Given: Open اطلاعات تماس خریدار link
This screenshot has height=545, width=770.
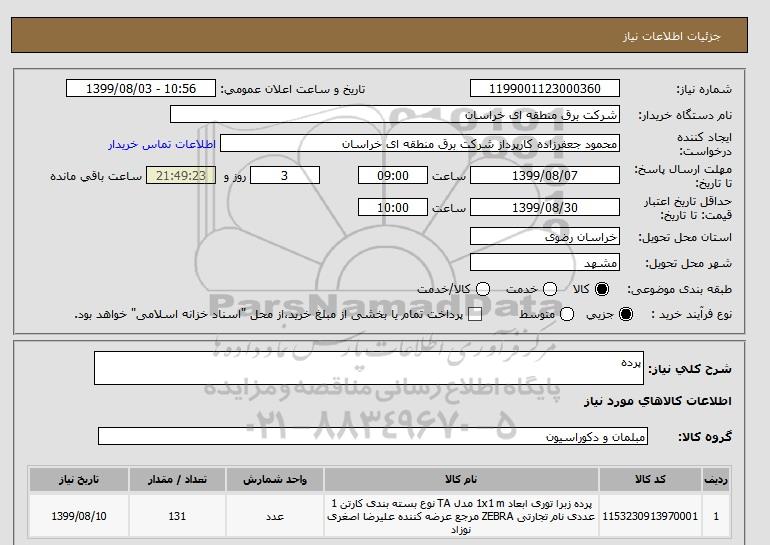Looking at the screenshot, I should 162,144.
